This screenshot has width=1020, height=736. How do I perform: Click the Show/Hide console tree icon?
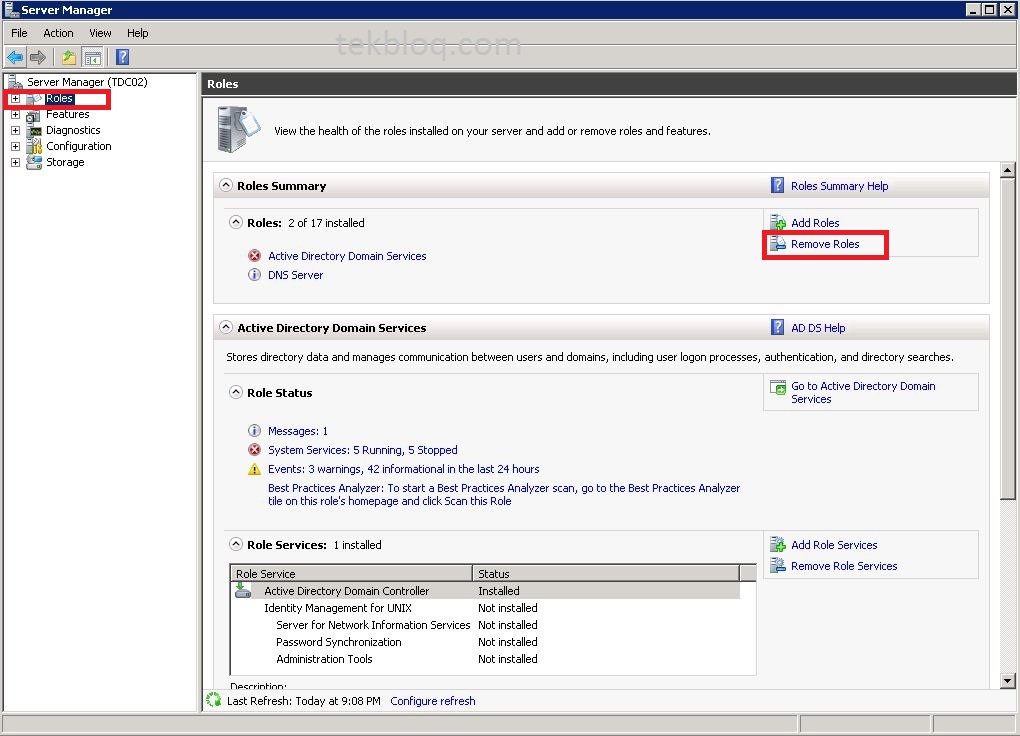pyautogui.click(x=92, y=57)
